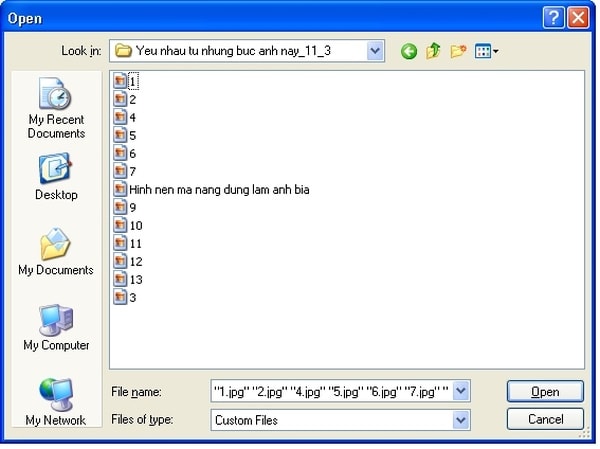Go up one folder level
This screenshot has width=600, height=449.
433,51
